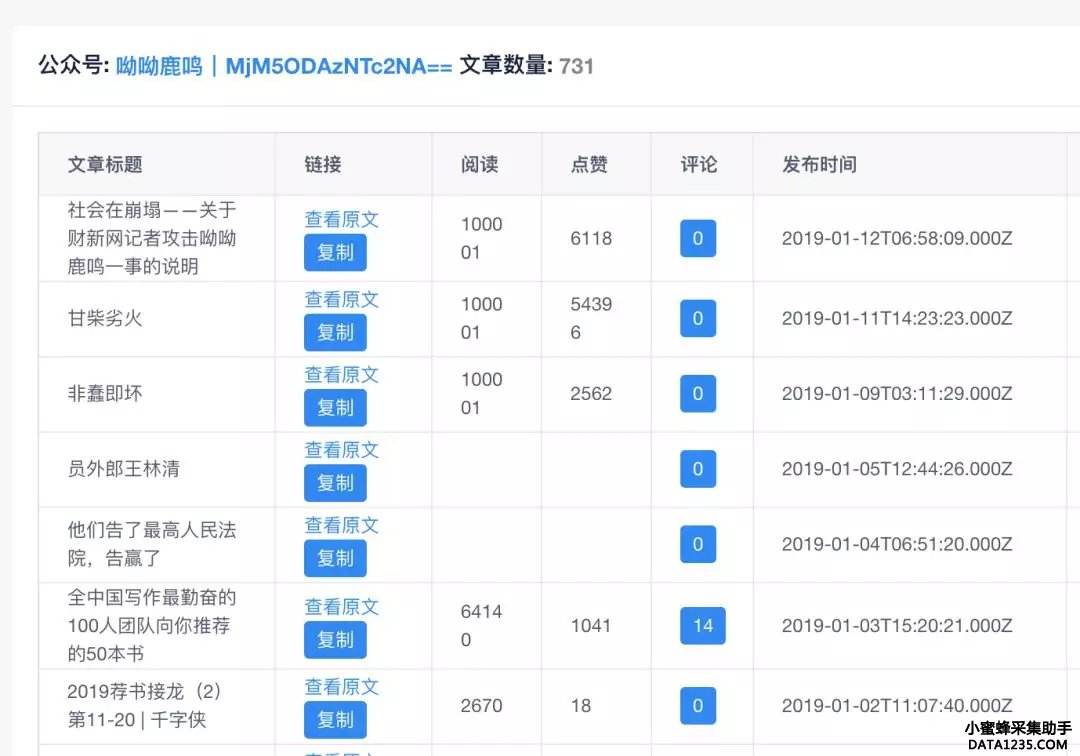Screen dimensions: 1080x756
Task: Open 查看原文 for 他们告了最高人民法院 row
Action: click(342, 525)
